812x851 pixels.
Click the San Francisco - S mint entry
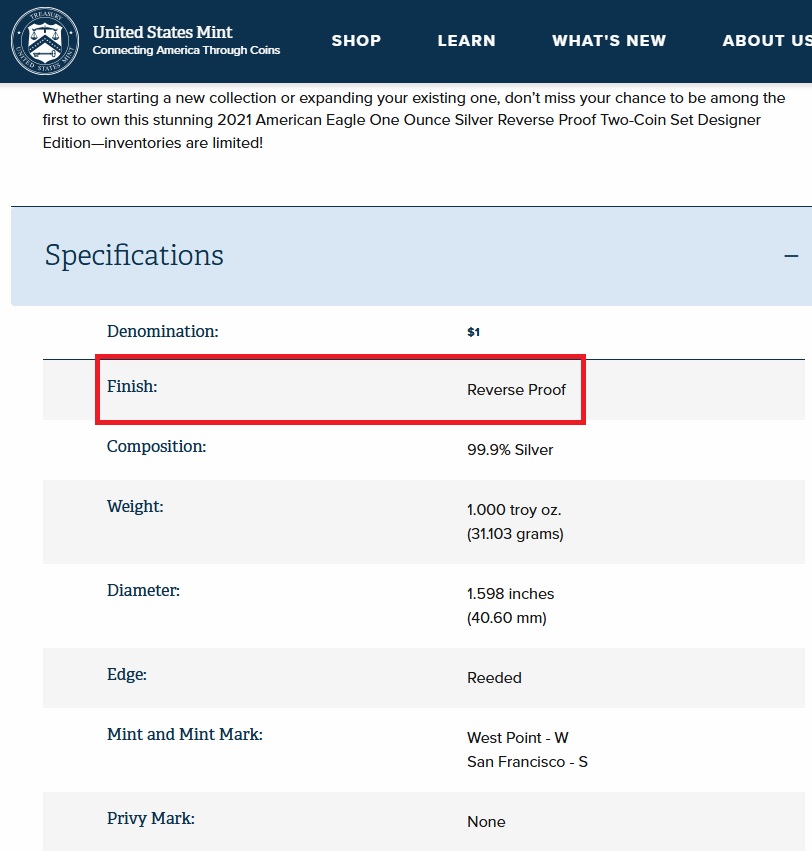pyautogui.click(x=527, y=762)
